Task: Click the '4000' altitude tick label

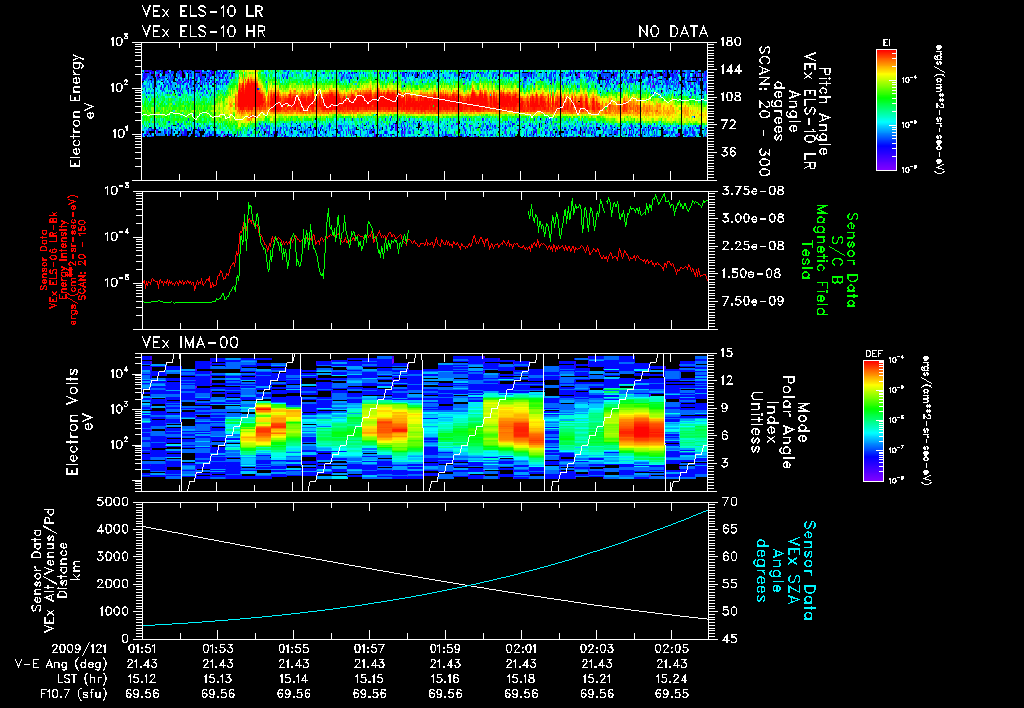Action: (x=113, y=529)
